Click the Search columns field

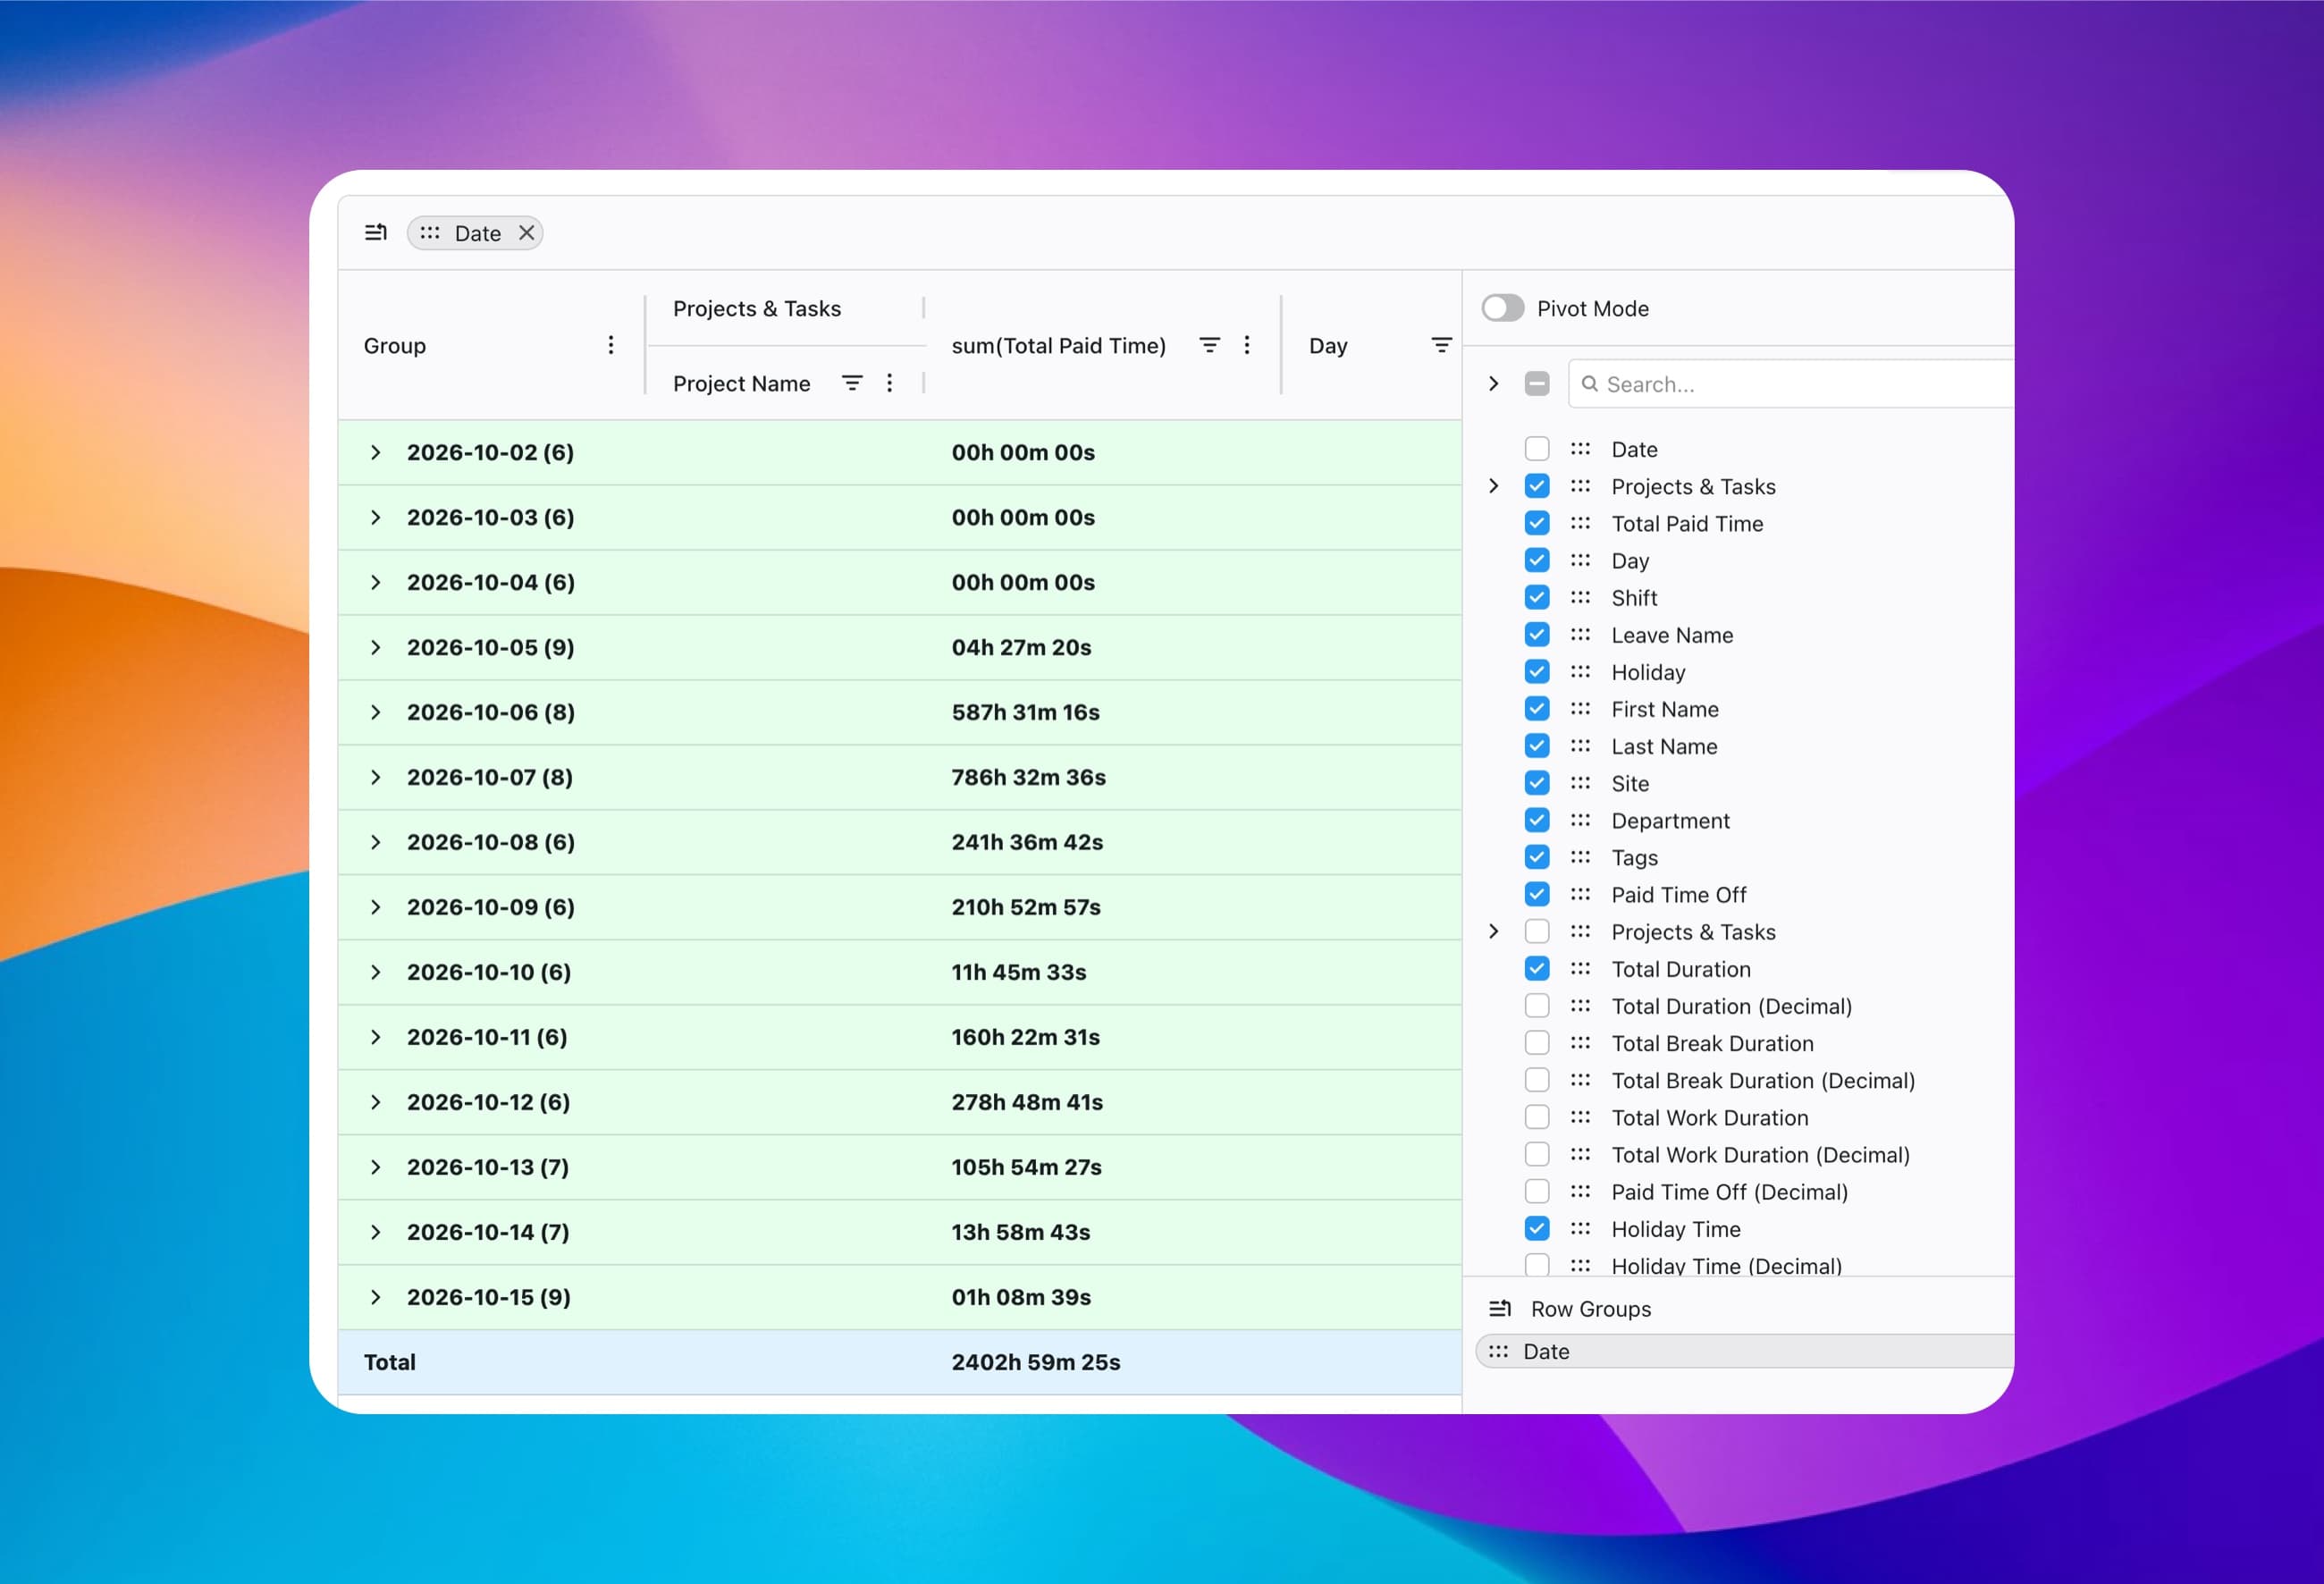click(1790, 384)
